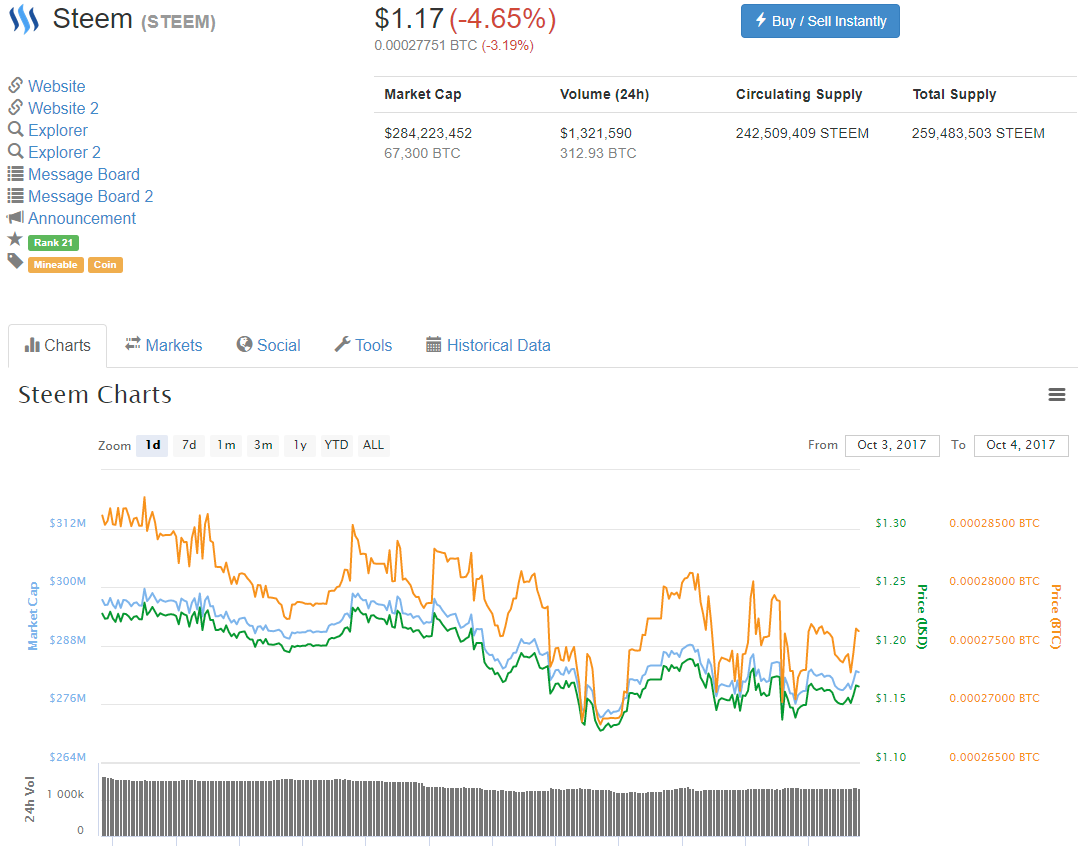Click the 259,483,503 STEEM total supply

click(978, 133)
